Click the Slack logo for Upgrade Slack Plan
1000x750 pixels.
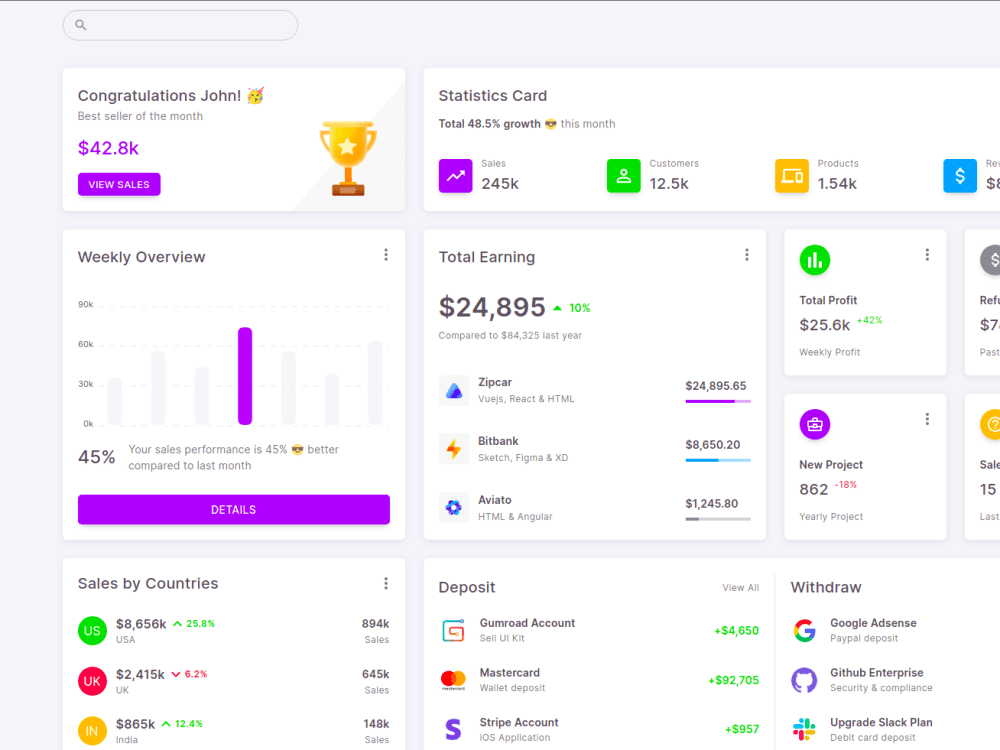pos(804,729)
